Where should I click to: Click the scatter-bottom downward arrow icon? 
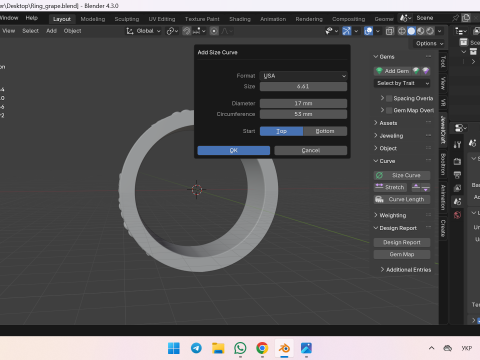click(x=426, y=187)
